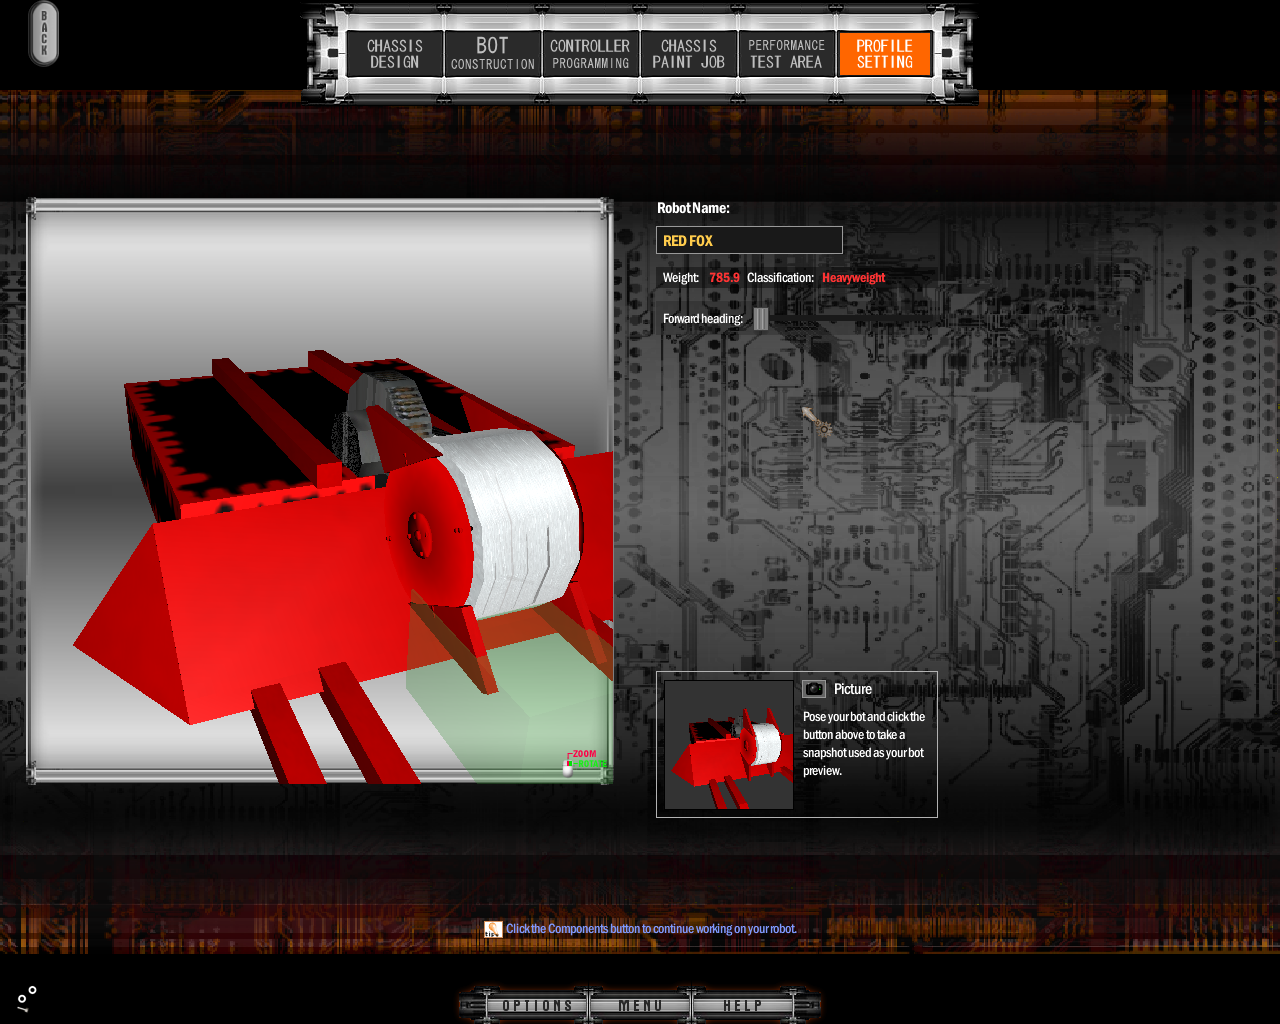
Task: Open the Chassis Design tab
Action: tap(394, 54)
